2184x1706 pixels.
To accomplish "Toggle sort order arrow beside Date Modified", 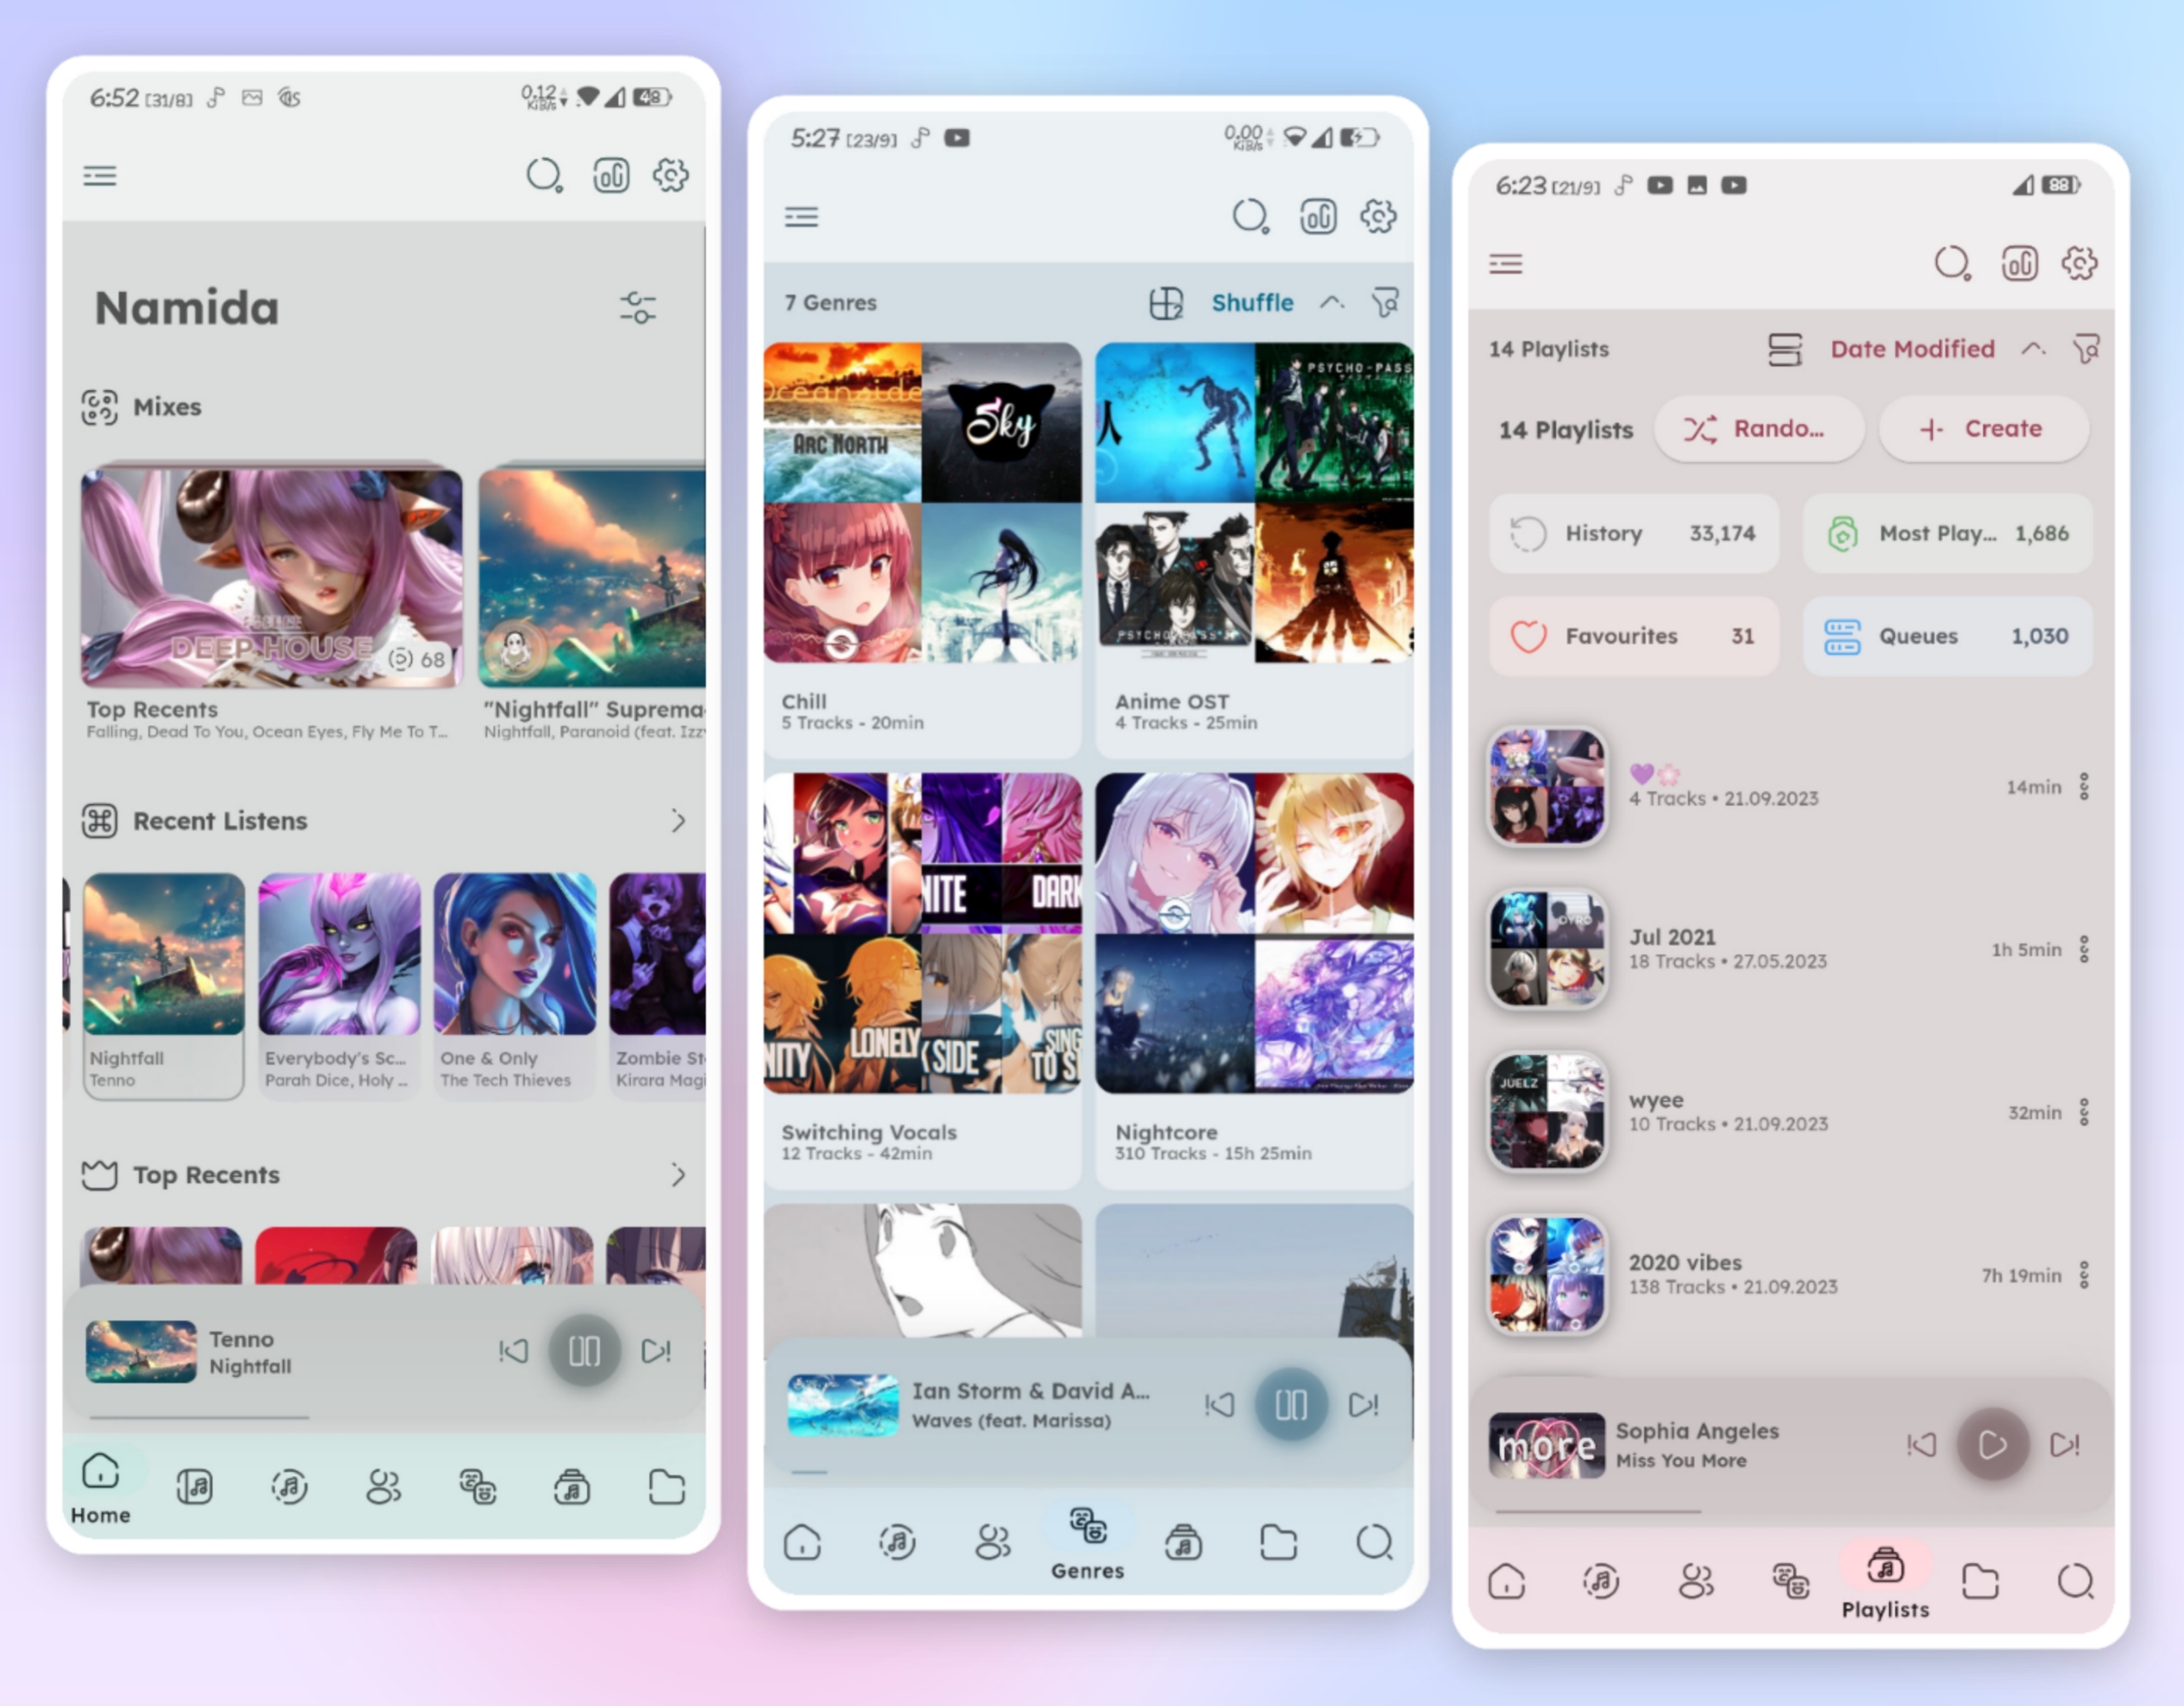I will click(x=2032, y=349).
